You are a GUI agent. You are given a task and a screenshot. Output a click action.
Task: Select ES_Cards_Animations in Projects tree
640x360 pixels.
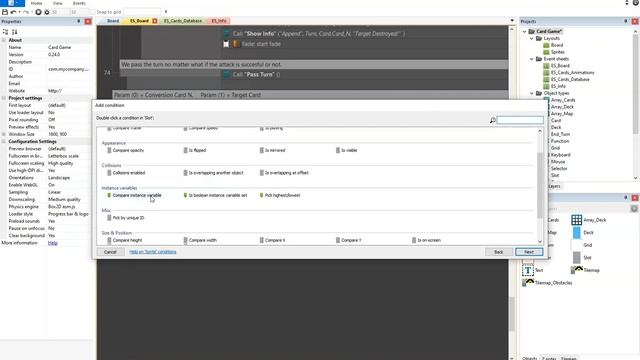point(572,73)
